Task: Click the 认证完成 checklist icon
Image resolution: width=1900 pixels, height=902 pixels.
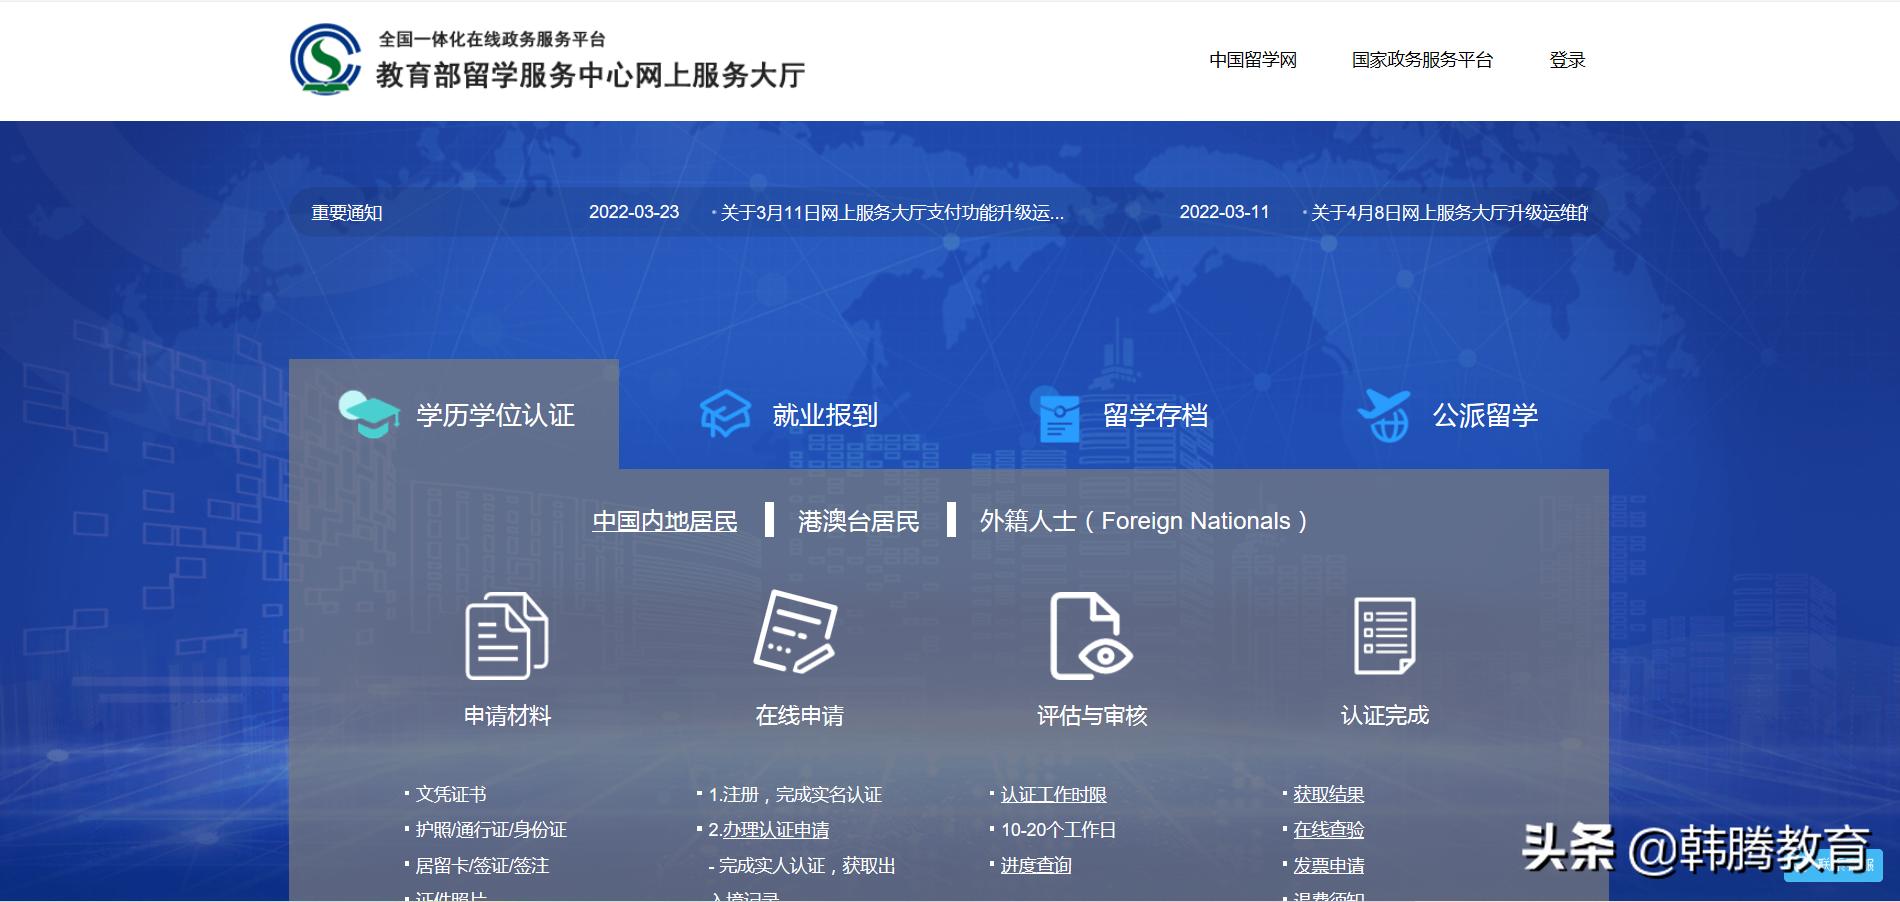Action: tap(1385, 636)
